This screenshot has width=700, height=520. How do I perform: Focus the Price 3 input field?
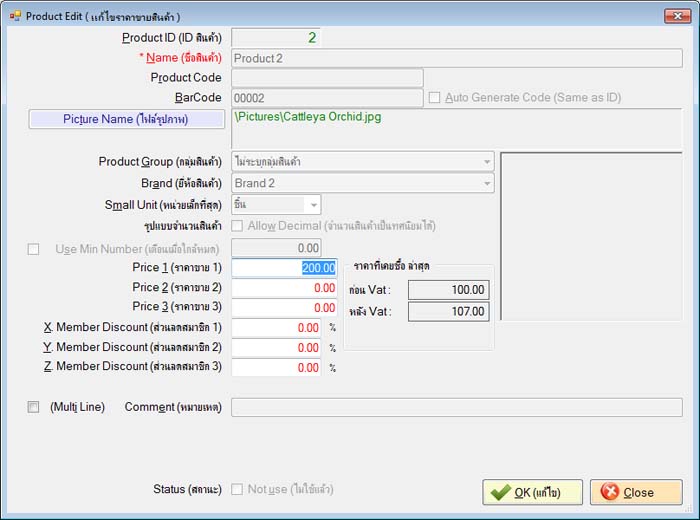tap(277, 308)
